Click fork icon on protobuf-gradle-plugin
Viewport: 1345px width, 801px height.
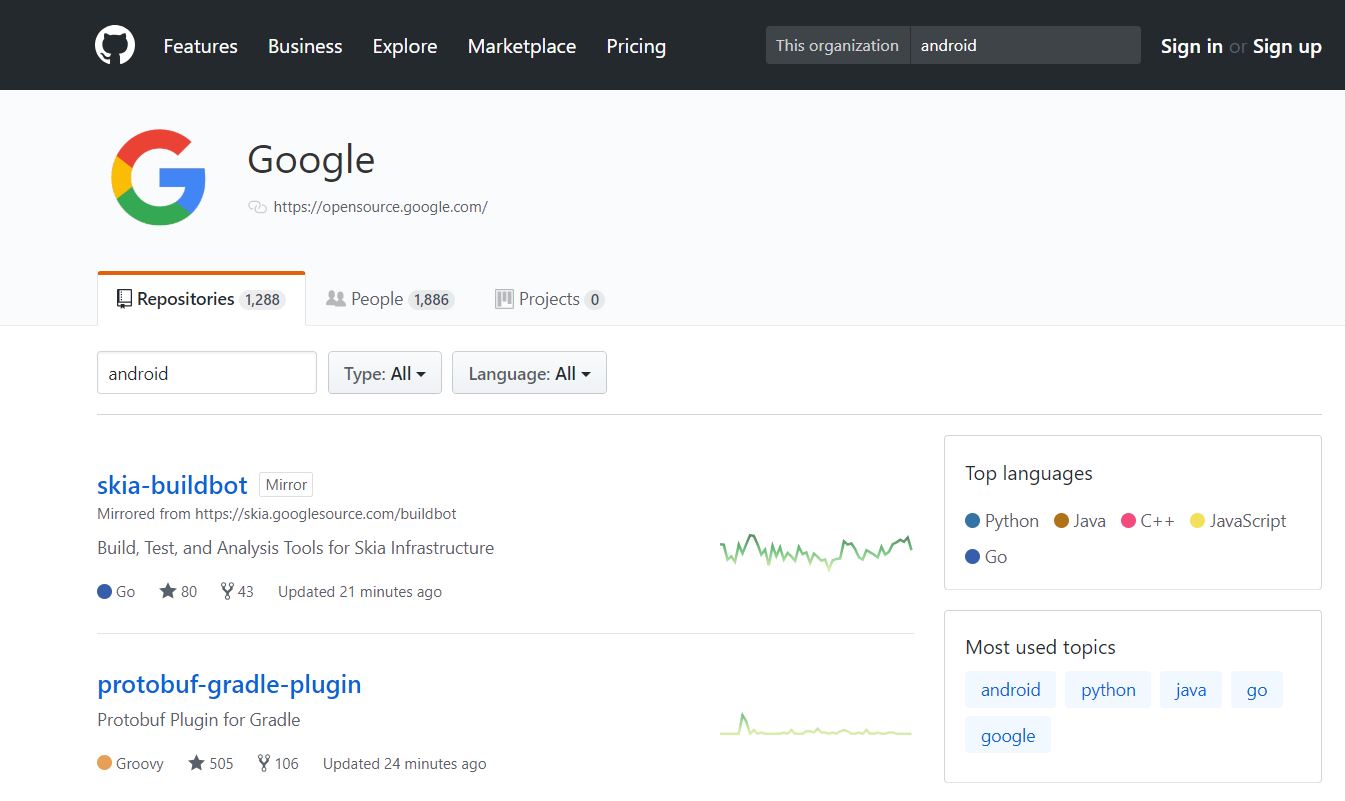(264, 763)
